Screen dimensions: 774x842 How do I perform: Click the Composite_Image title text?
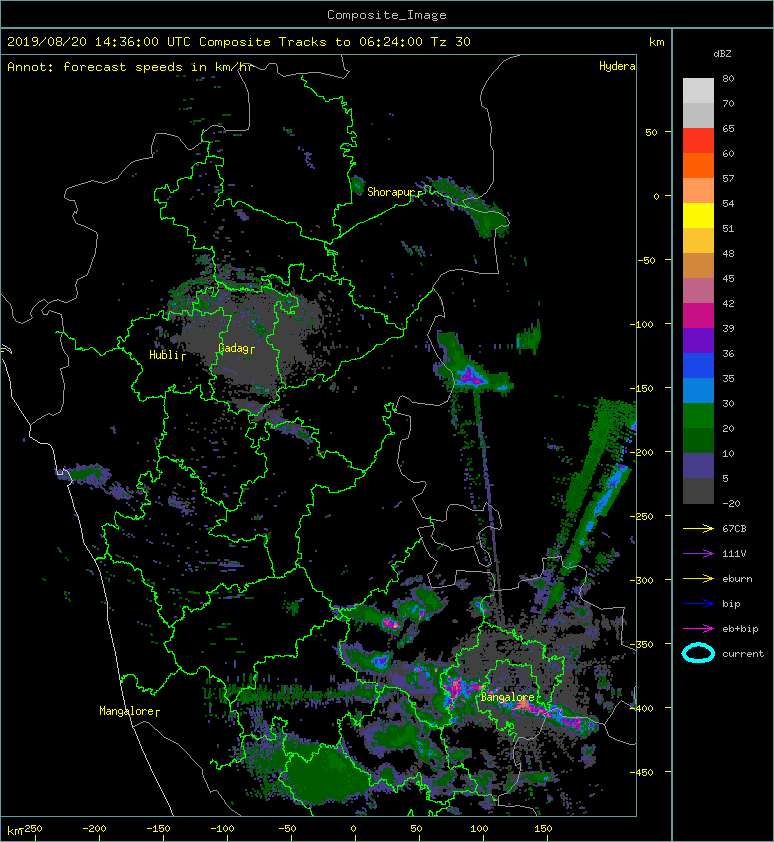click(387, 15)
